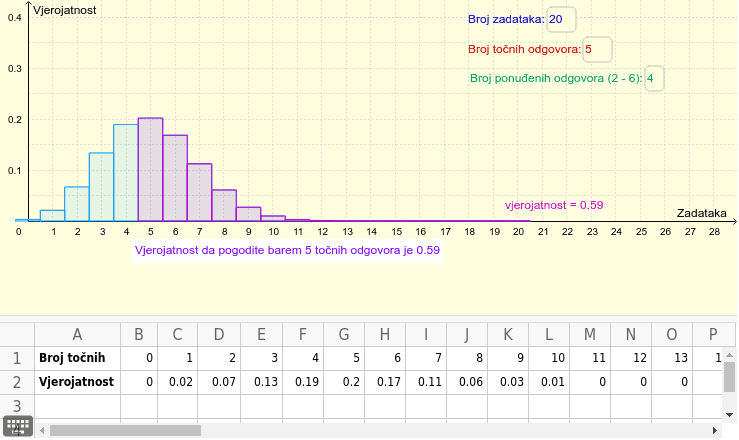Click cell with value 0.19

tap(303, 383)
